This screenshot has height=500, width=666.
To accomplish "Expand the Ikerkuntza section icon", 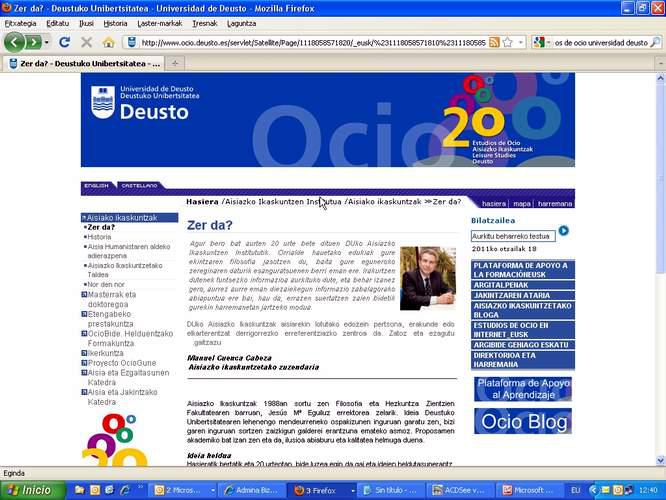I will point(84,353).
